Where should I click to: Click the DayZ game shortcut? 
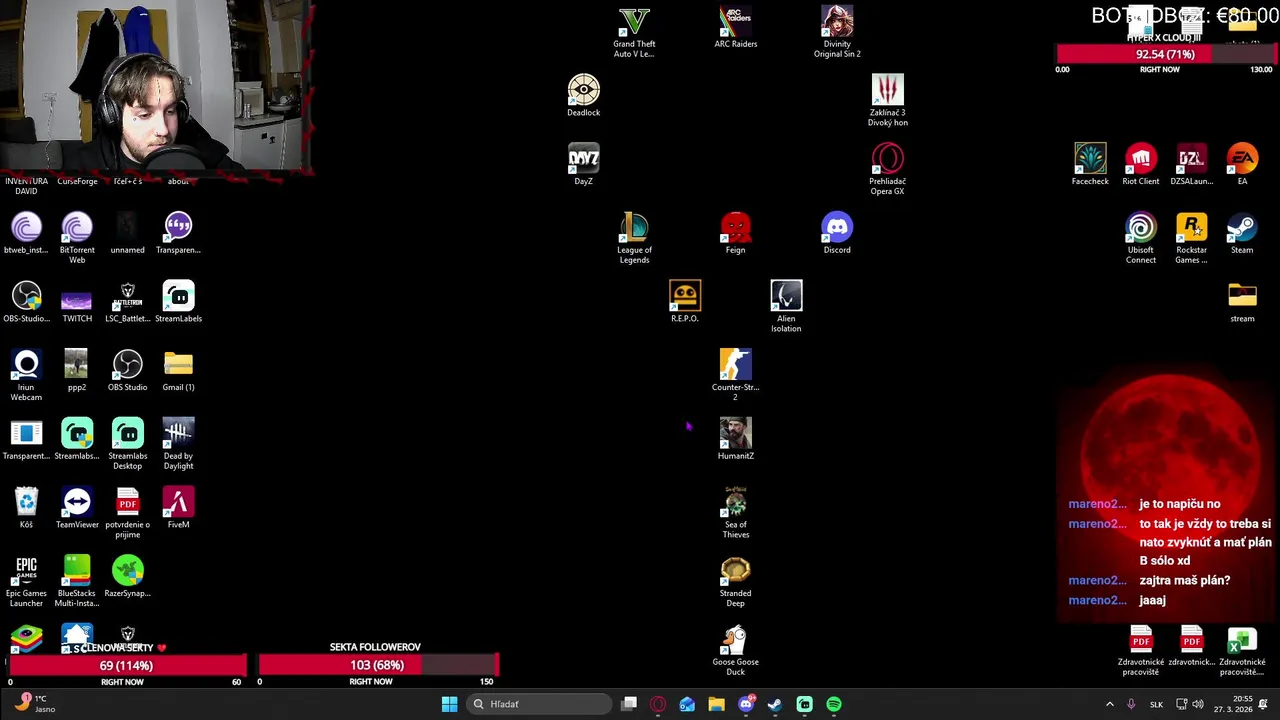click(x=584, y=165)
